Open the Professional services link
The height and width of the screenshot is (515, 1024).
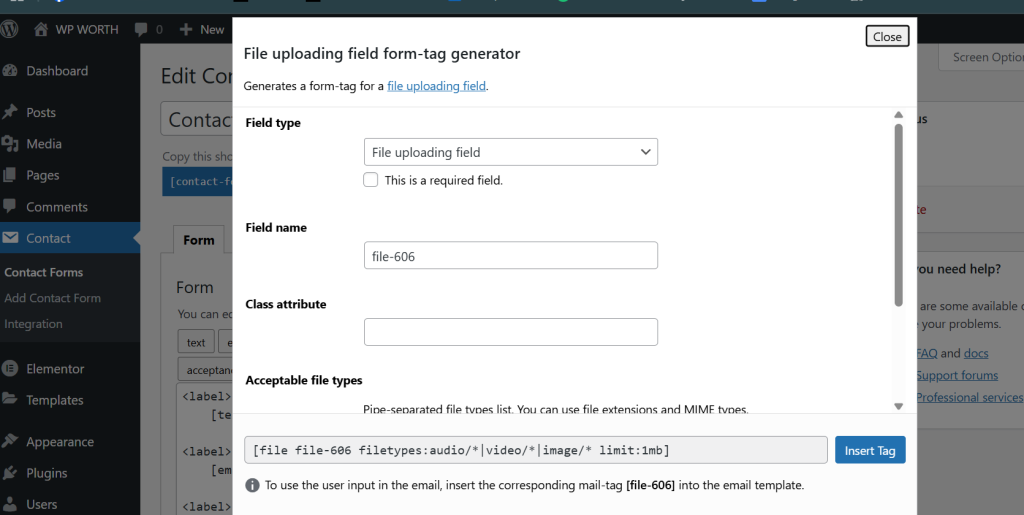click(969, 398)
